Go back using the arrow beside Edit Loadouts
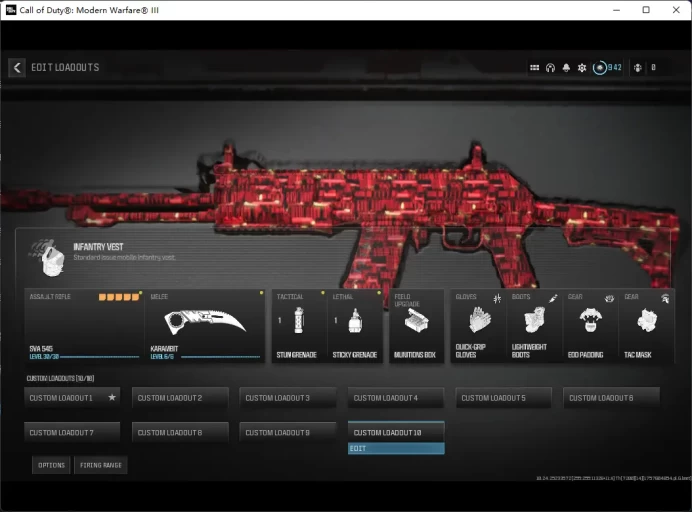692x512 pixels. tap(17, 68)
